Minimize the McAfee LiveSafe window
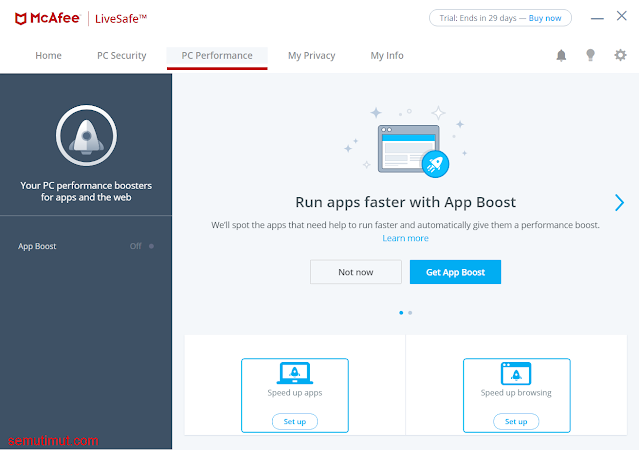 click(597, 18)
